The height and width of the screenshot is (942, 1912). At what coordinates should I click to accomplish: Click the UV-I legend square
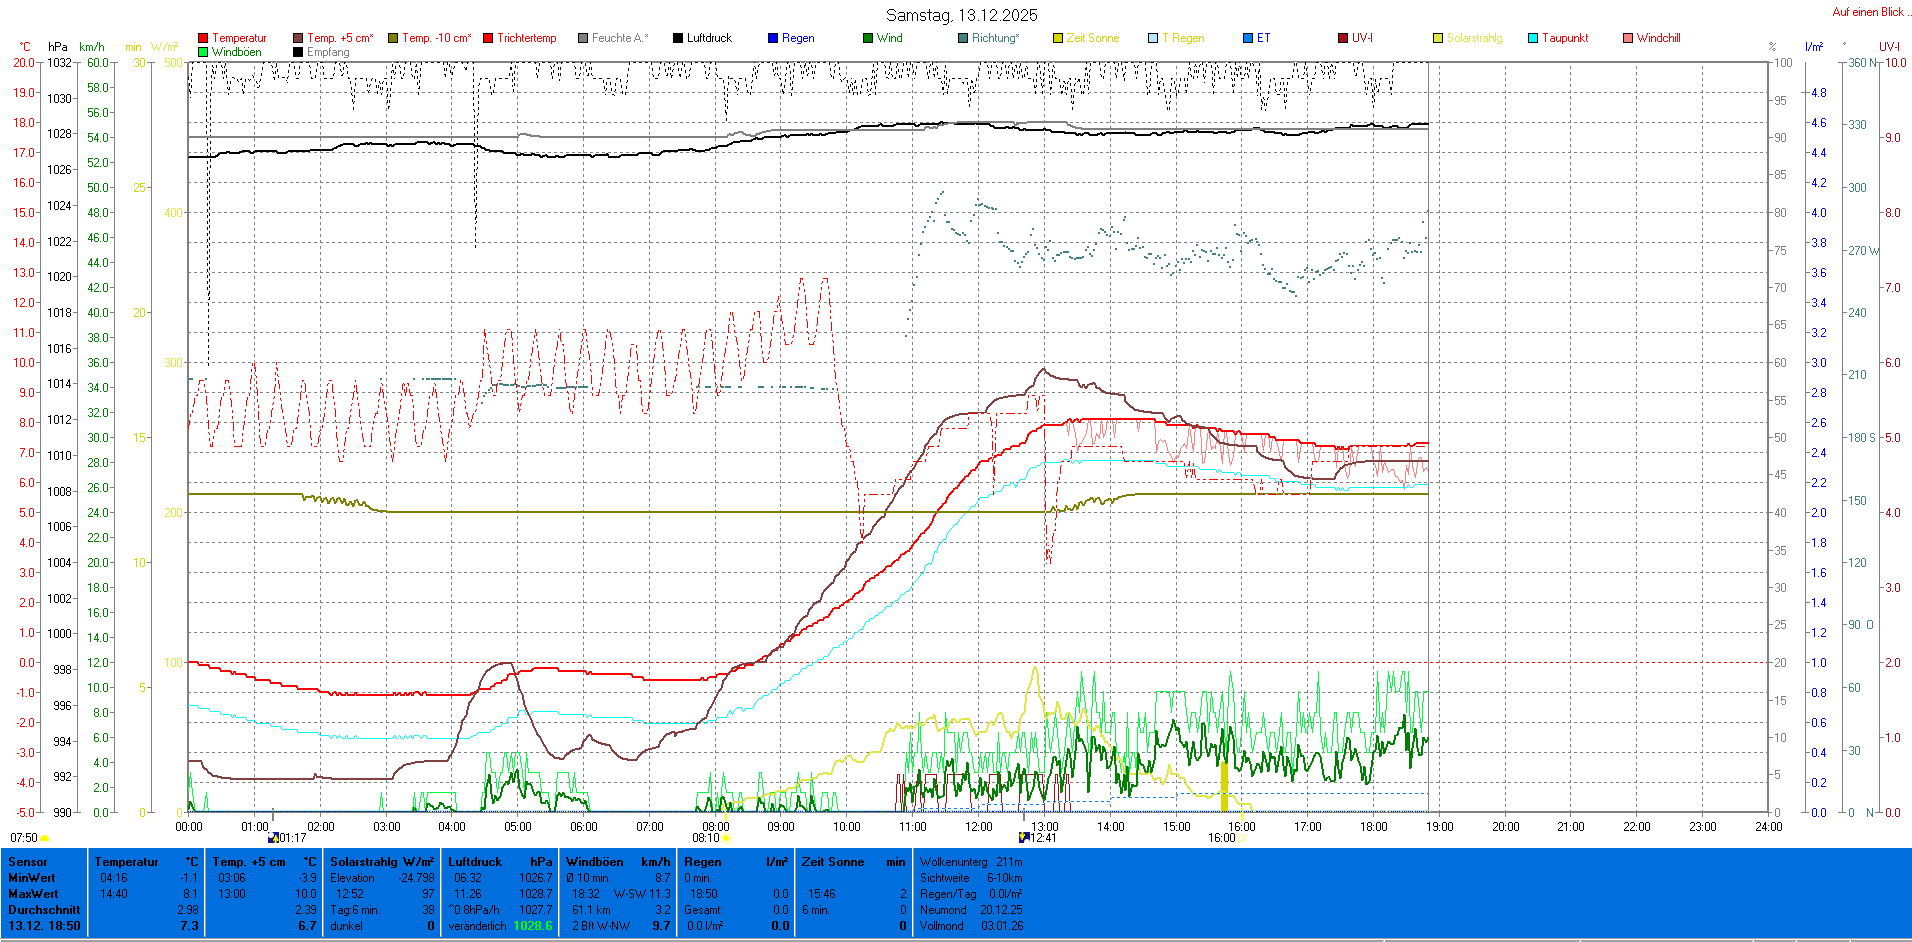[1343, 38]
